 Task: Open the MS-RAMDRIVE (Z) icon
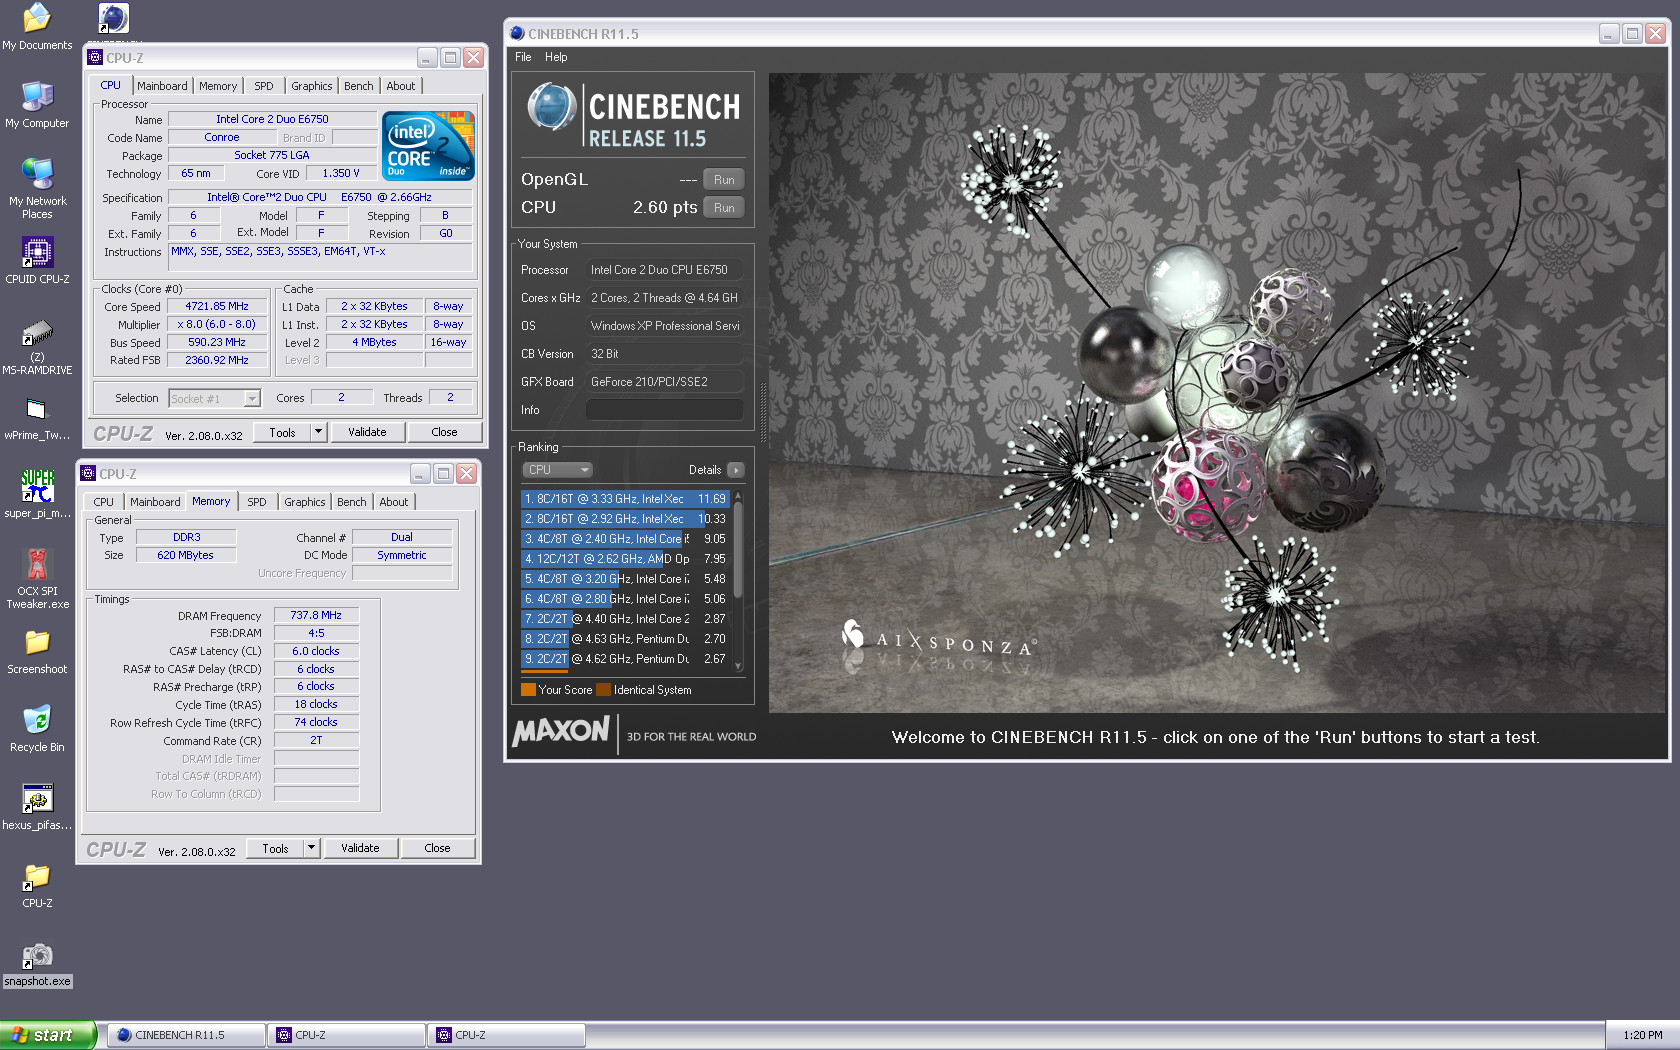(x=37, y=345)
